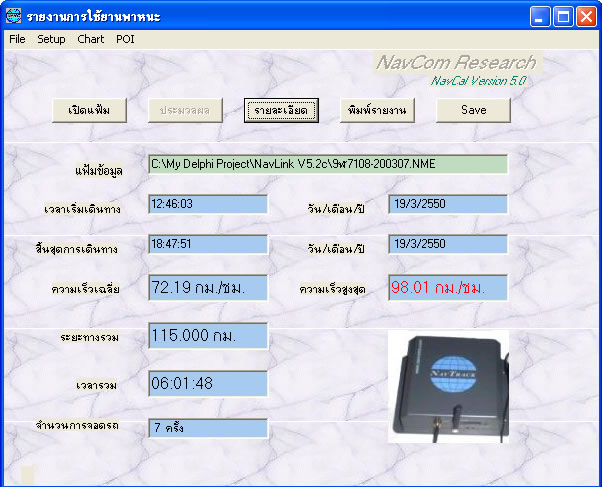Click the ความเร็วเฉลี่ย label
The height and width of the screenshot is (487, 602).
coord(85,289)
